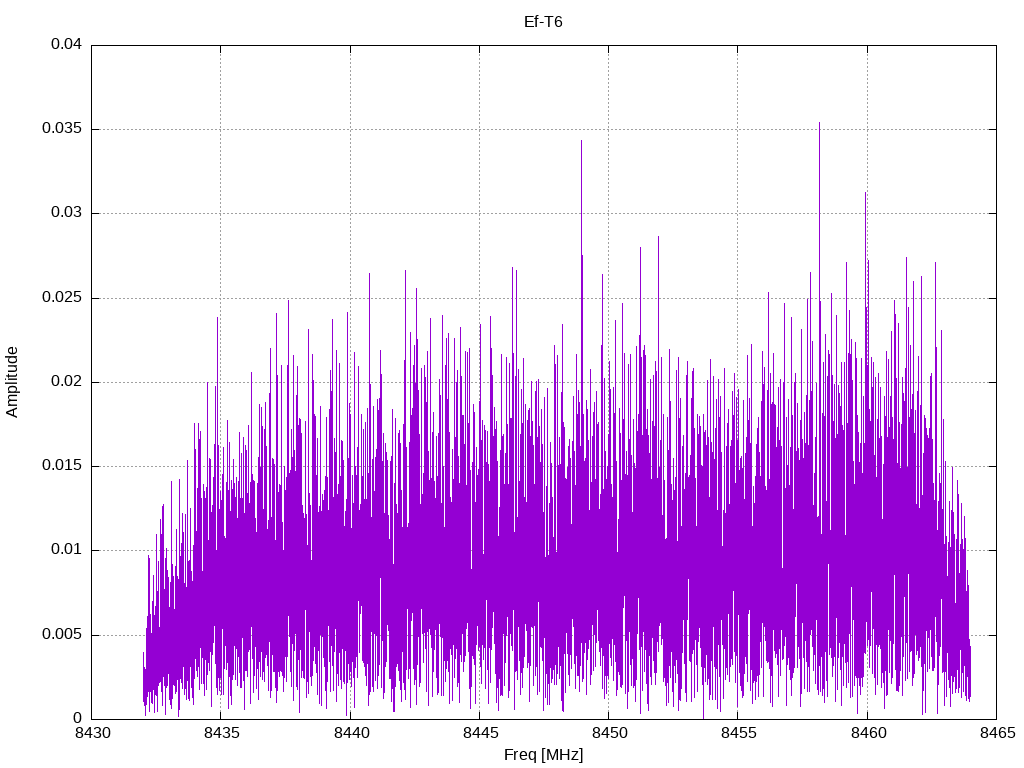The image size is (1024, 768).
Task: Click the y-axis tick label 0.03
Action: 67,213
